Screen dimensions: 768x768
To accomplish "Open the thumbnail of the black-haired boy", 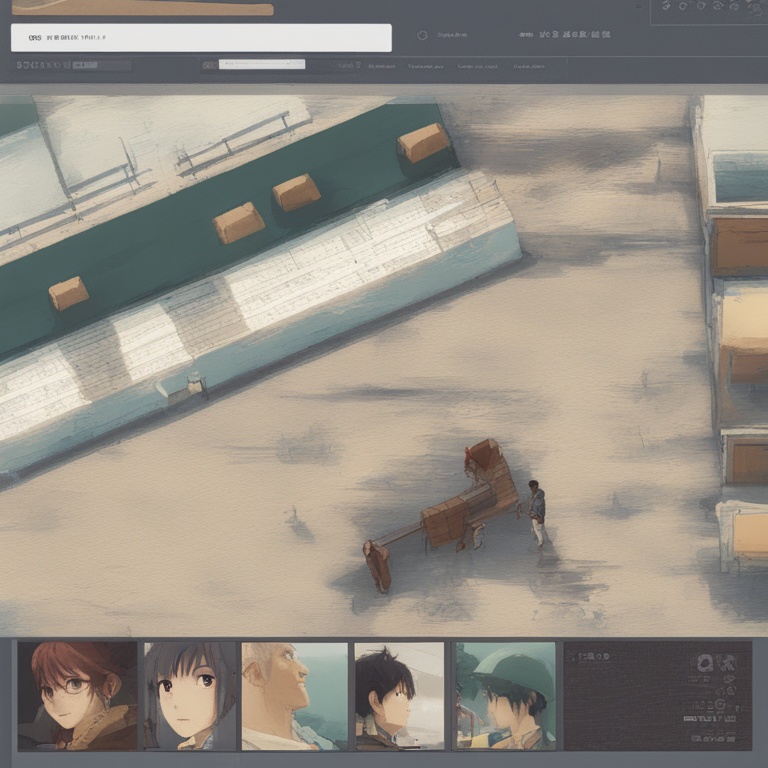I will click(399, 696).
